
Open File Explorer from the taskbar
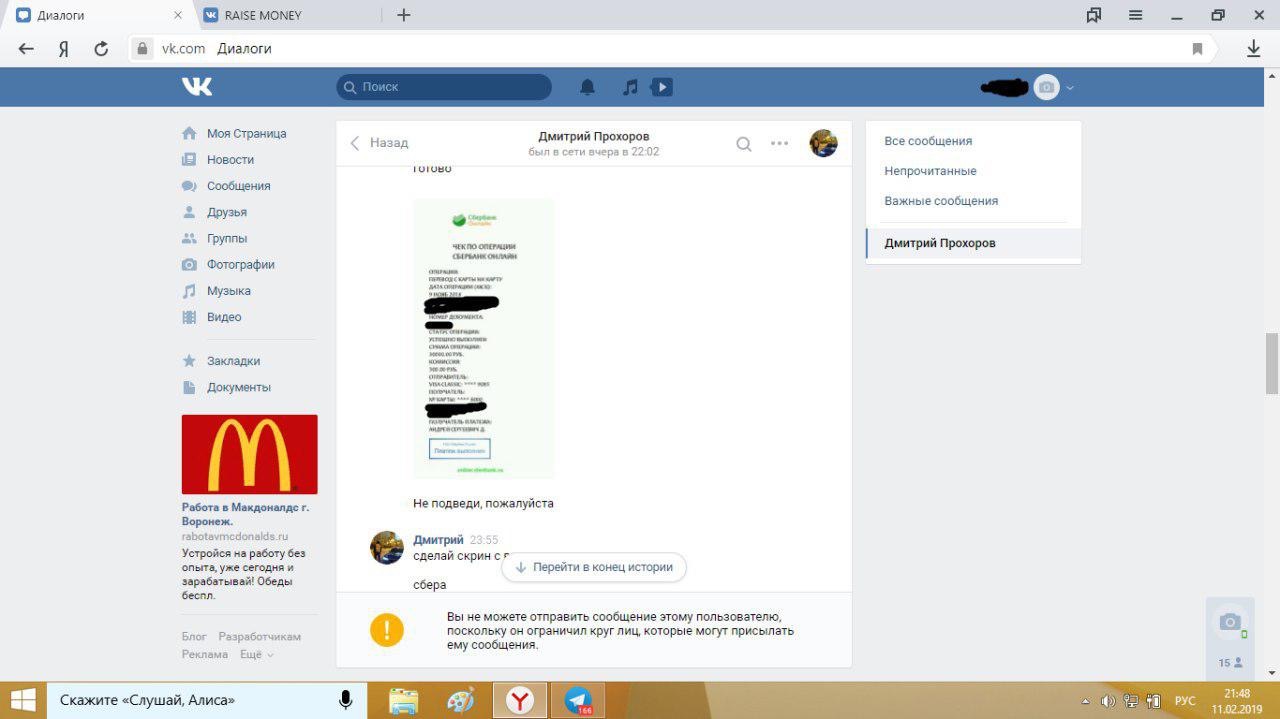click(x=403, y=701)
